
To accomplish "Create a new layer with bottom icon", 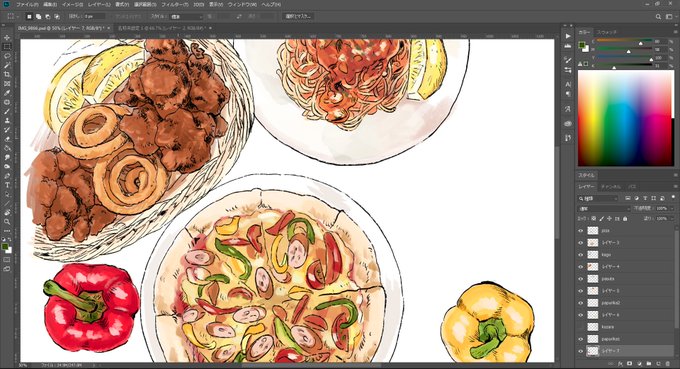I will (658, 363).
